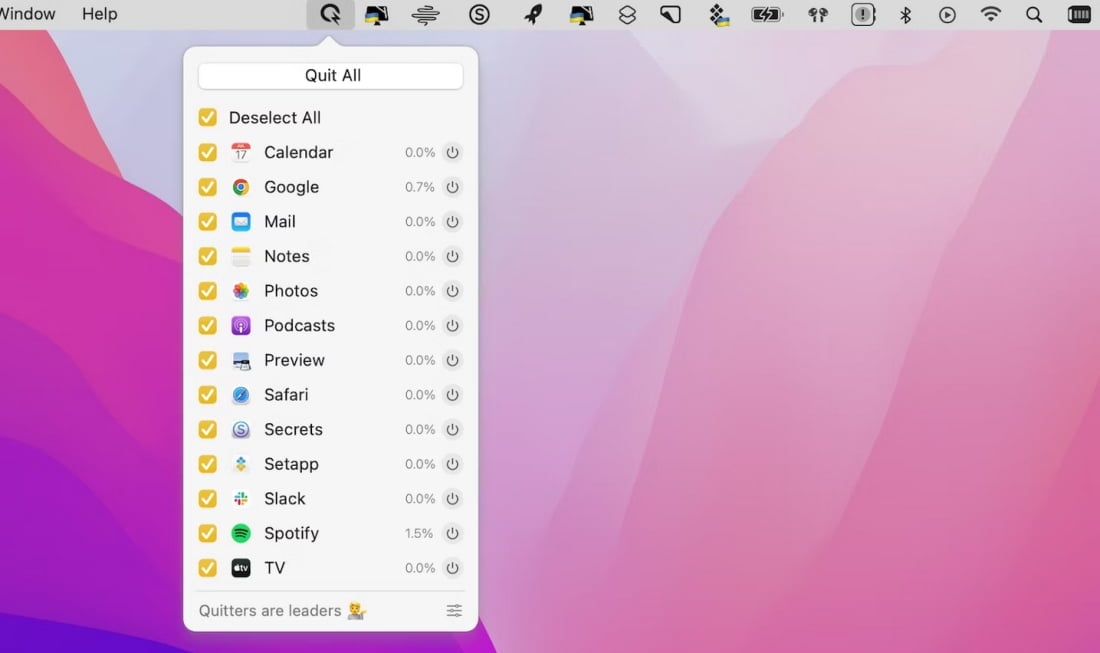Open QuitAll preferences sliders icon
The image size is (1100, 653).
pos(454,611)
